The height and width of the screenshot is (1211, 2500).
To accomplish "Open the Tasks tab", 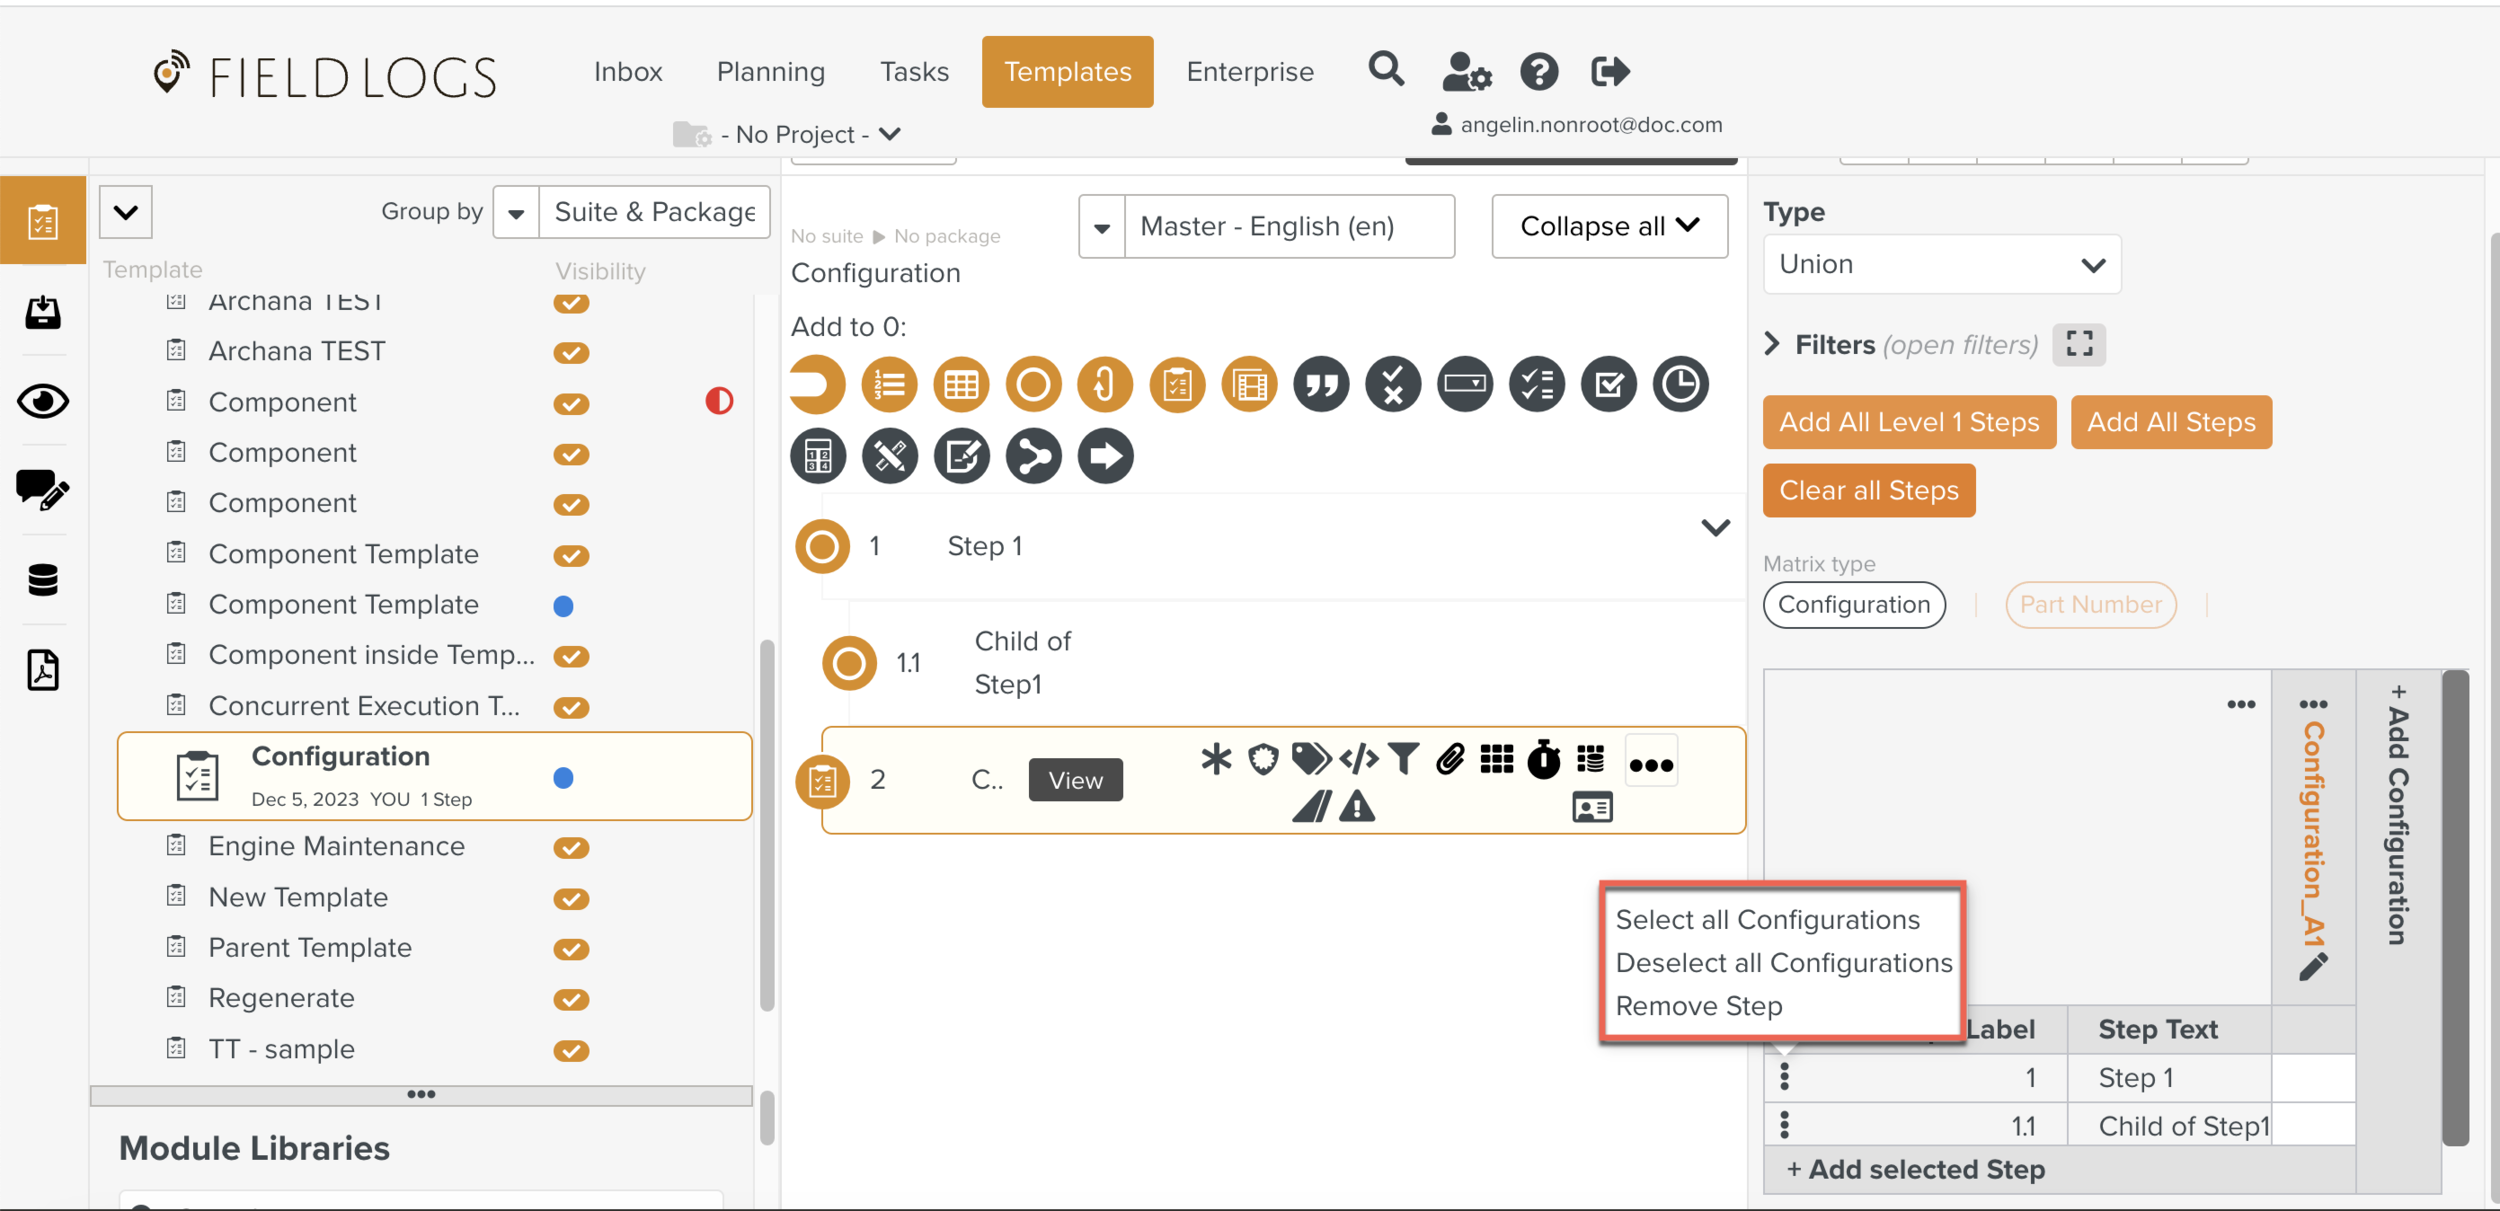I will pos(914,72).
